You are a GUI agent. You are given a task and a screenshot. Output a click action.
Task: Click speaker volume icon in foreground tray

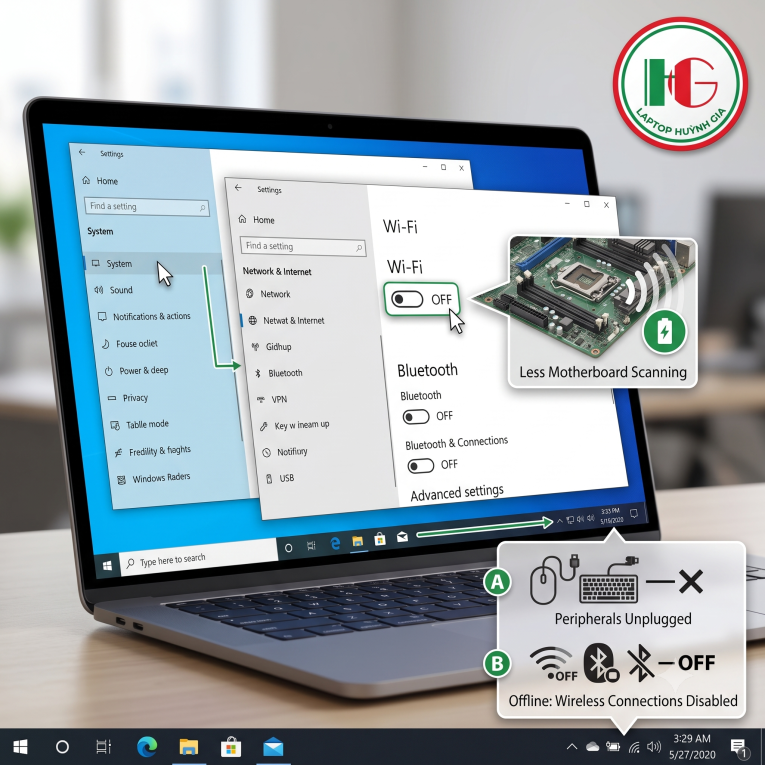pyautogui.click(x=654, y=746)
